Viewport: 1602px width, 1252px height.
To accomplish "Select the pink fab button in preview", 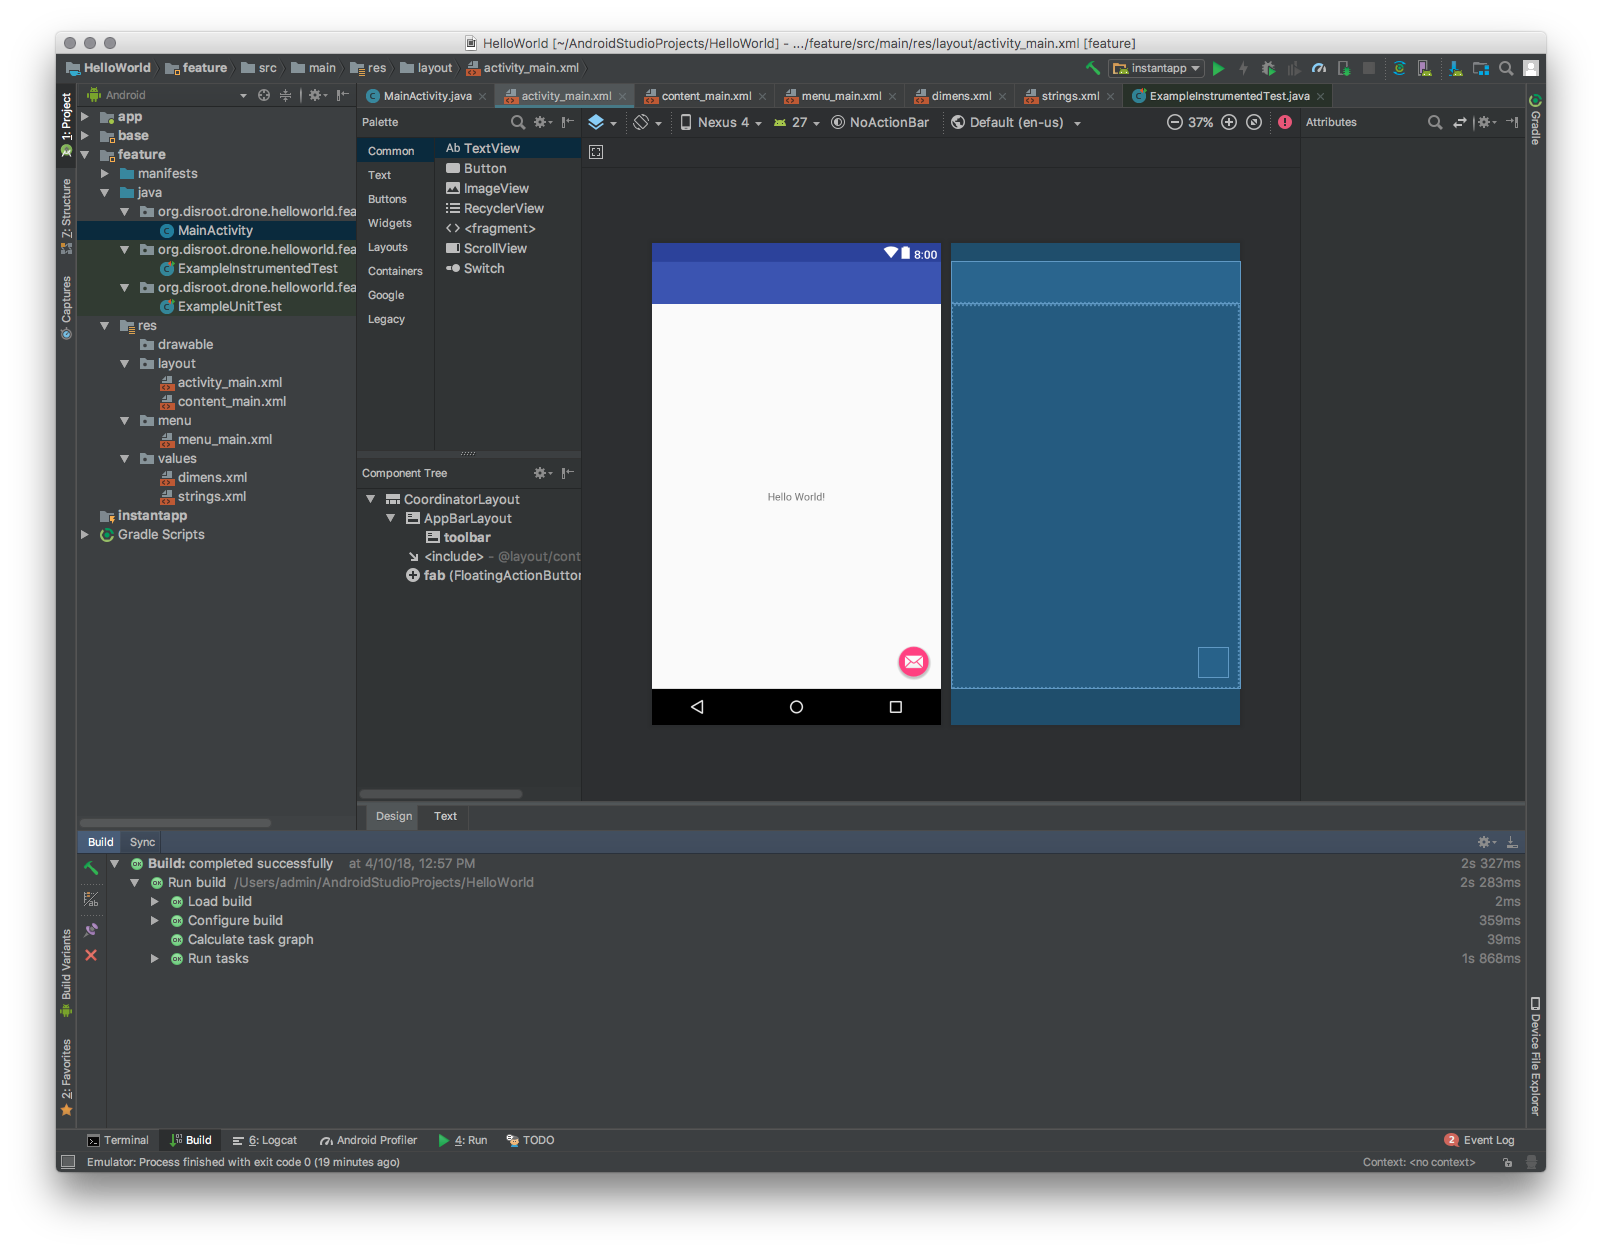I will (x=913, y=662).
